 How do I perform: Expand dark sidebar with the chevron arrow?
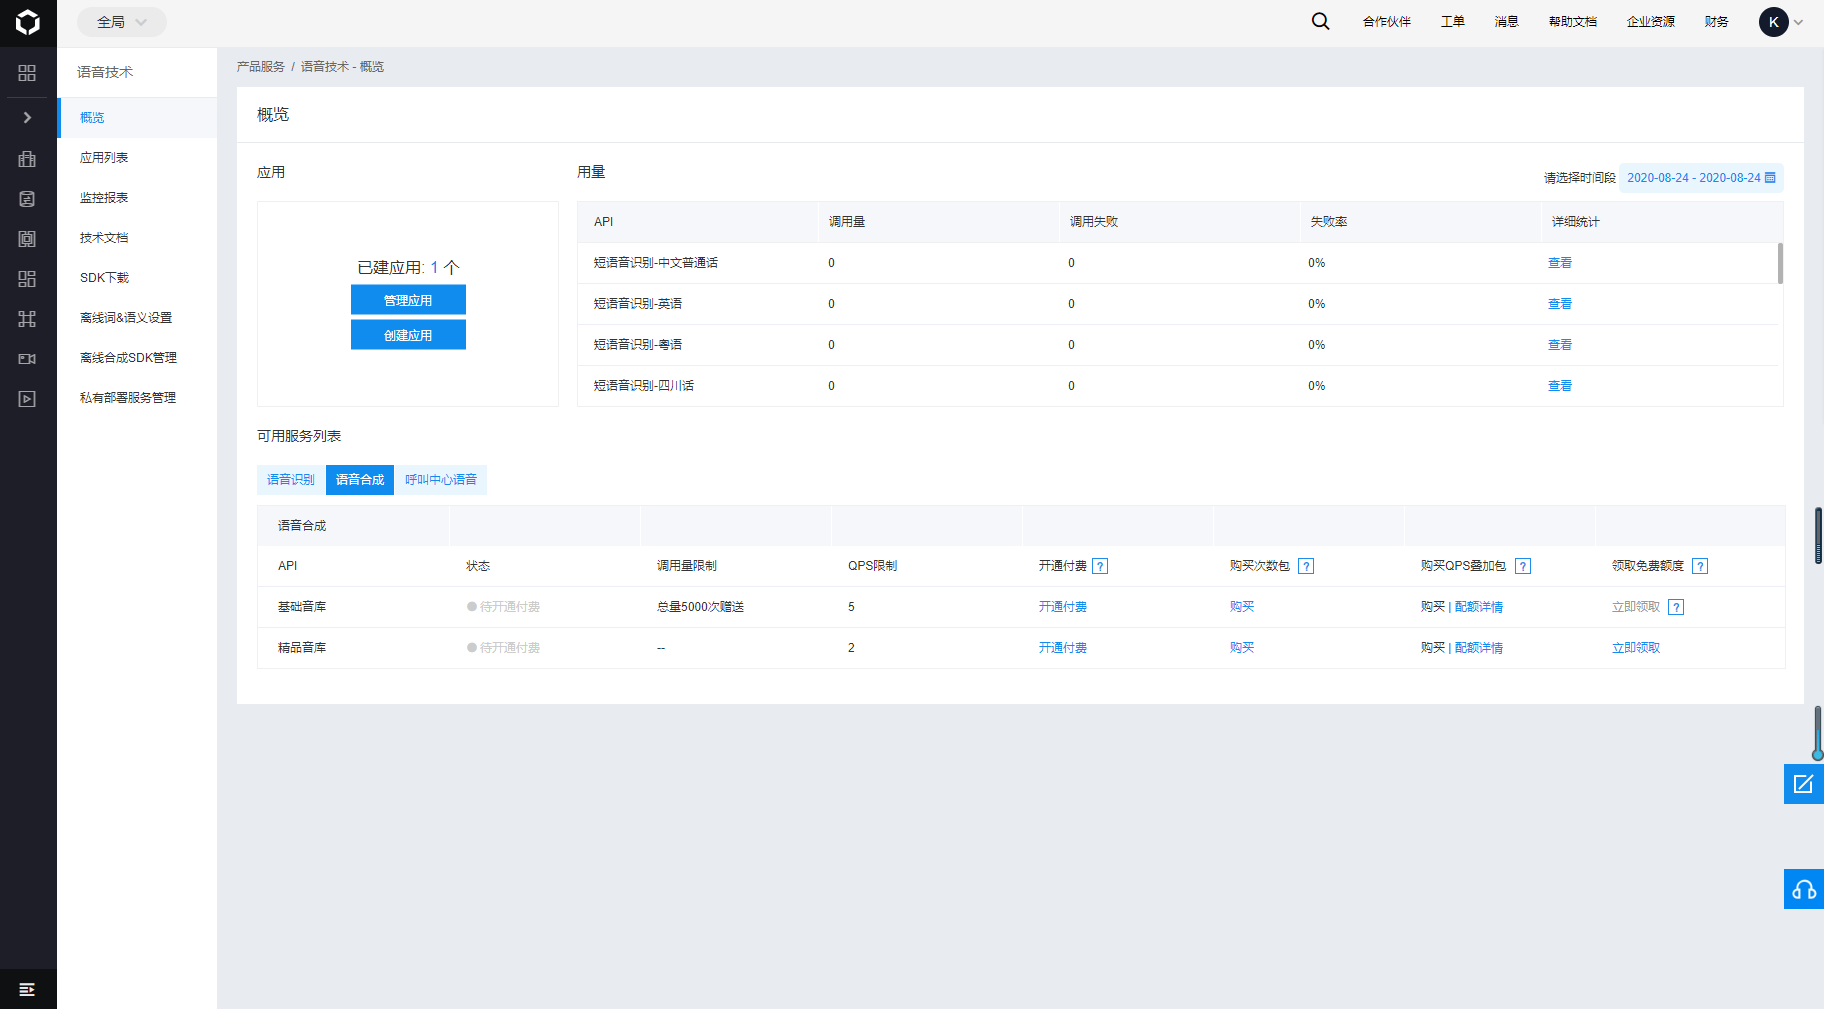(27, 117)
